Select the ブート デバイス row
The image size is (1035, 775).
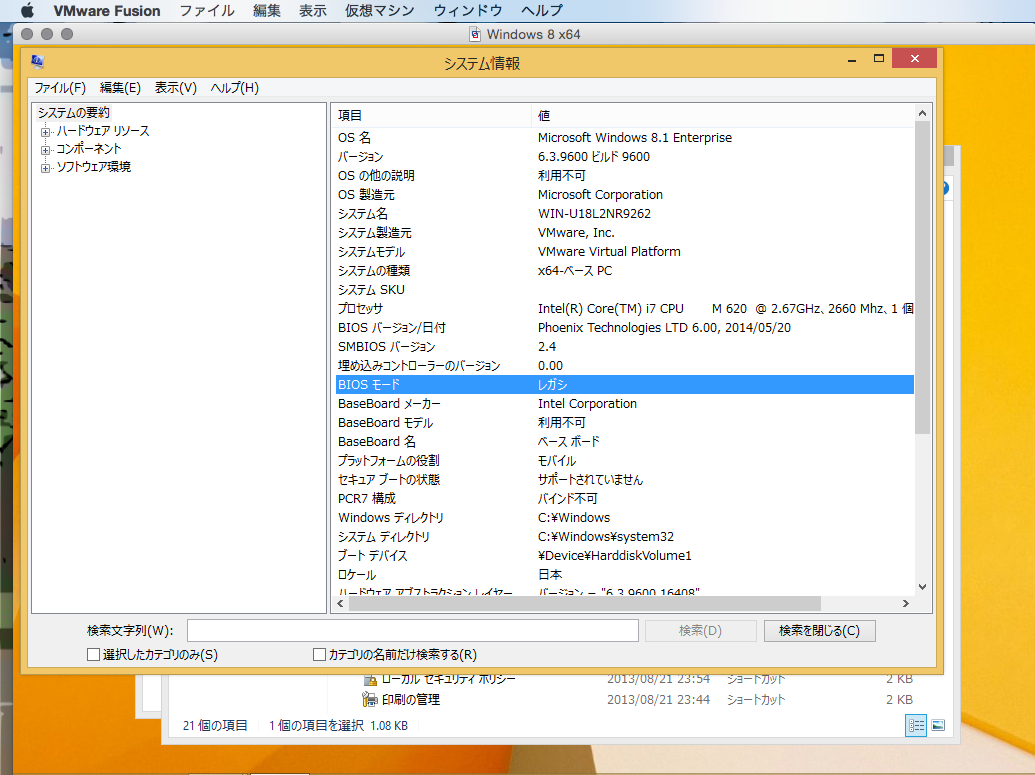(624, 555)
